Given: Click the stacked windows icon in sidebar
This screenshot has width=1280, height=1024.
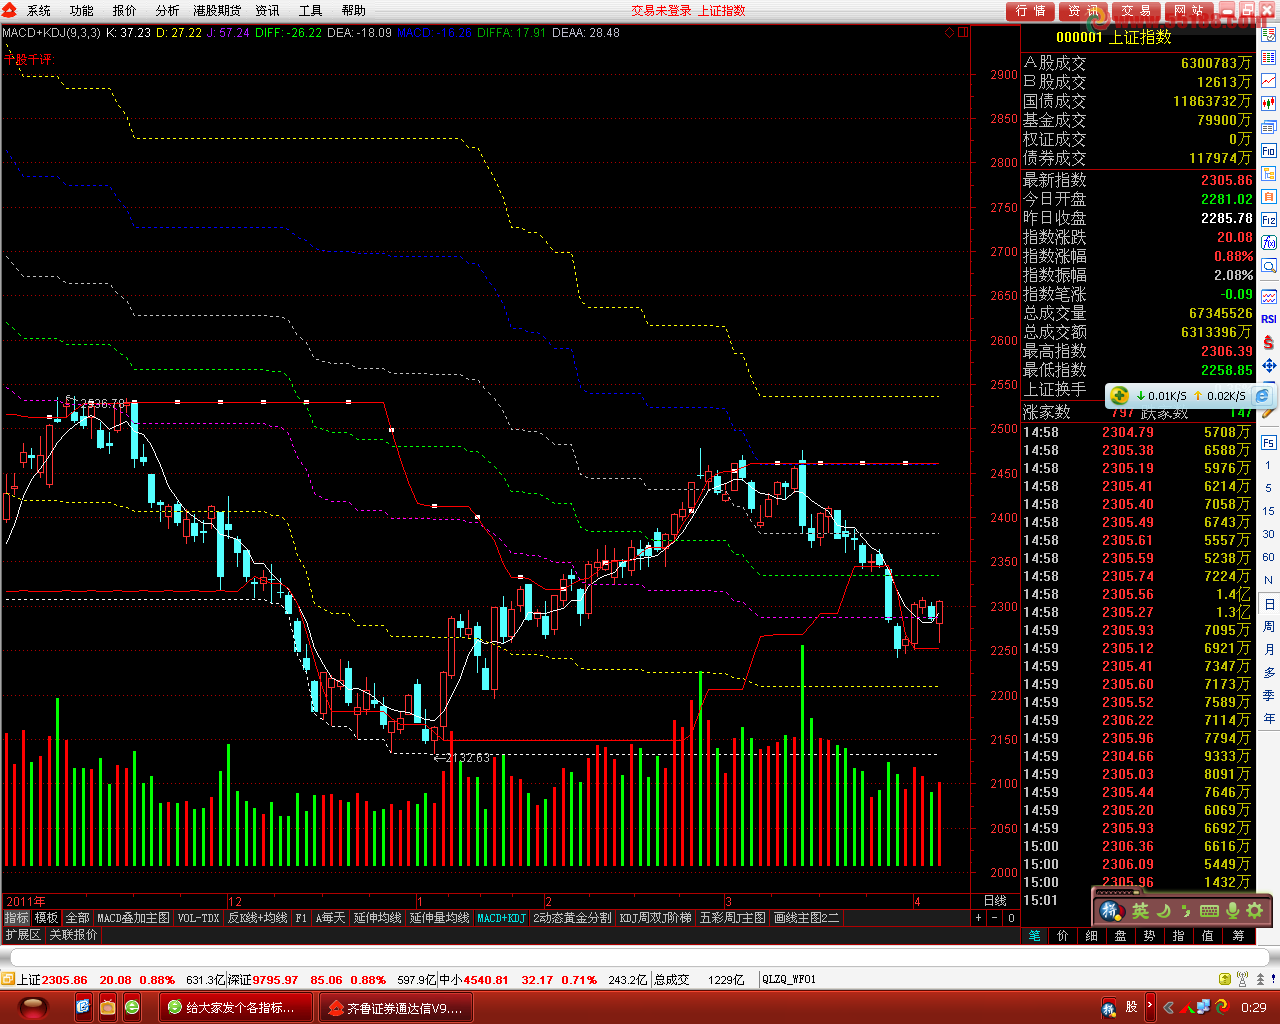Looking at the screenshot, I should 1268,128.
